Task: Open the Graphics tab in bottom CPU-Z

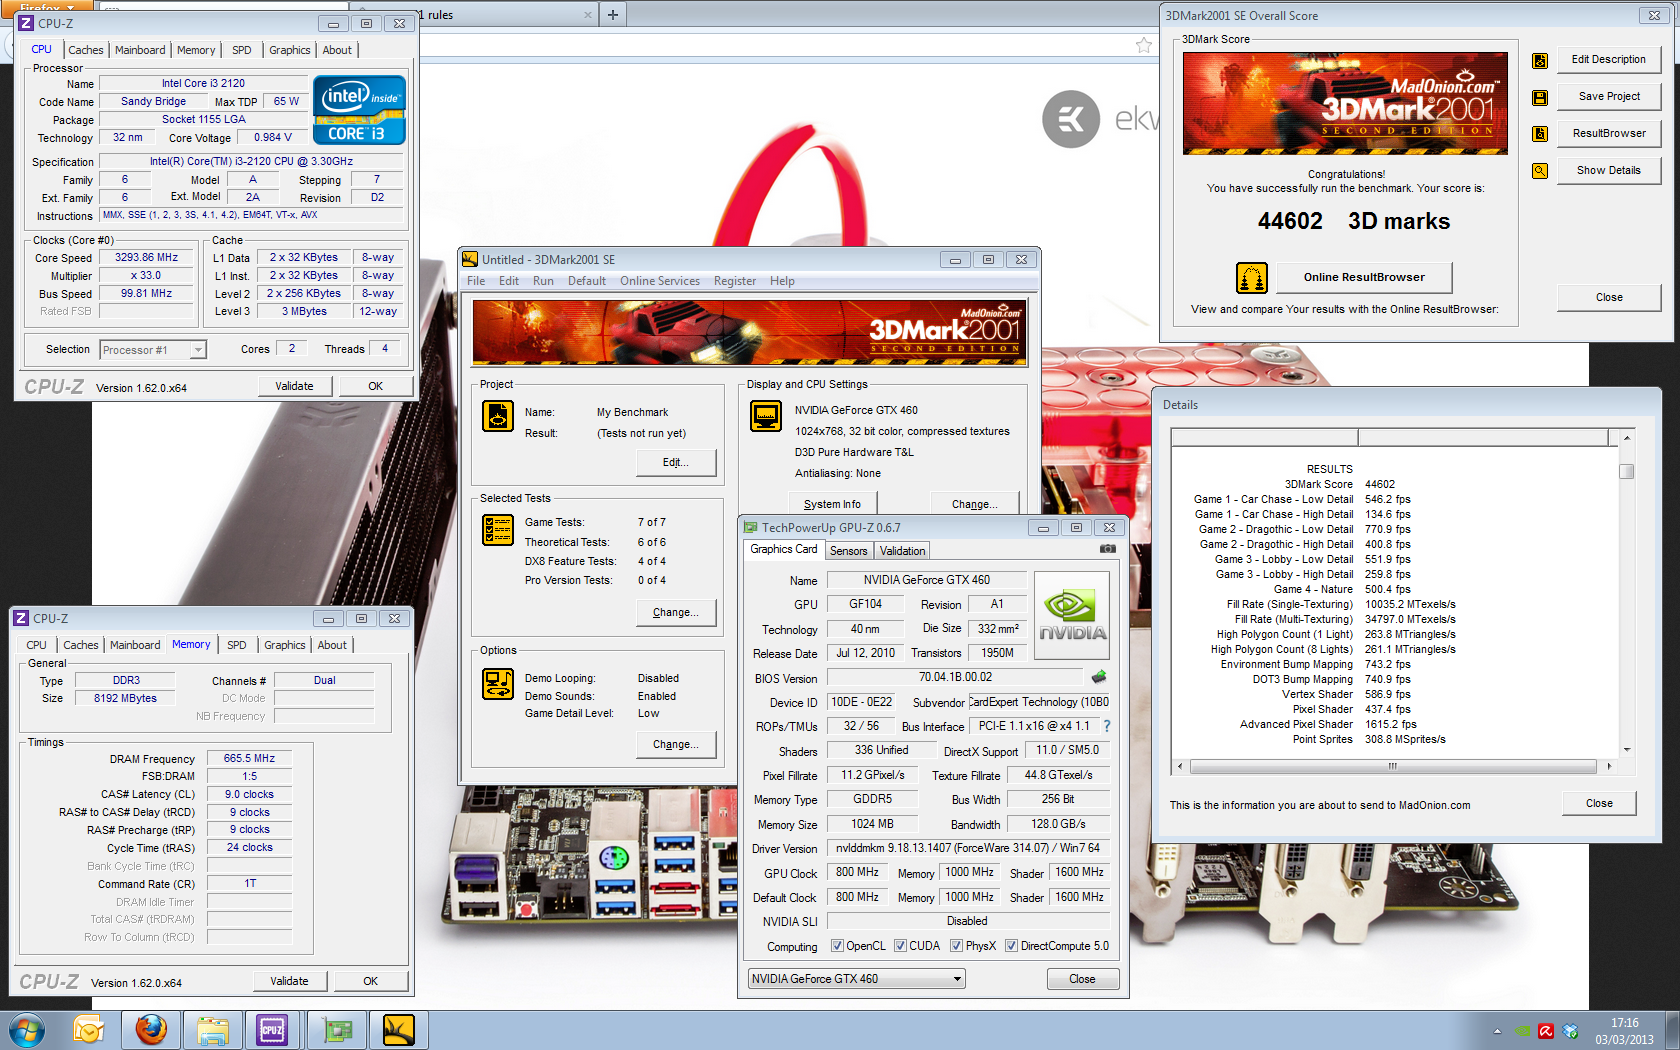Action: coord(285,645)
